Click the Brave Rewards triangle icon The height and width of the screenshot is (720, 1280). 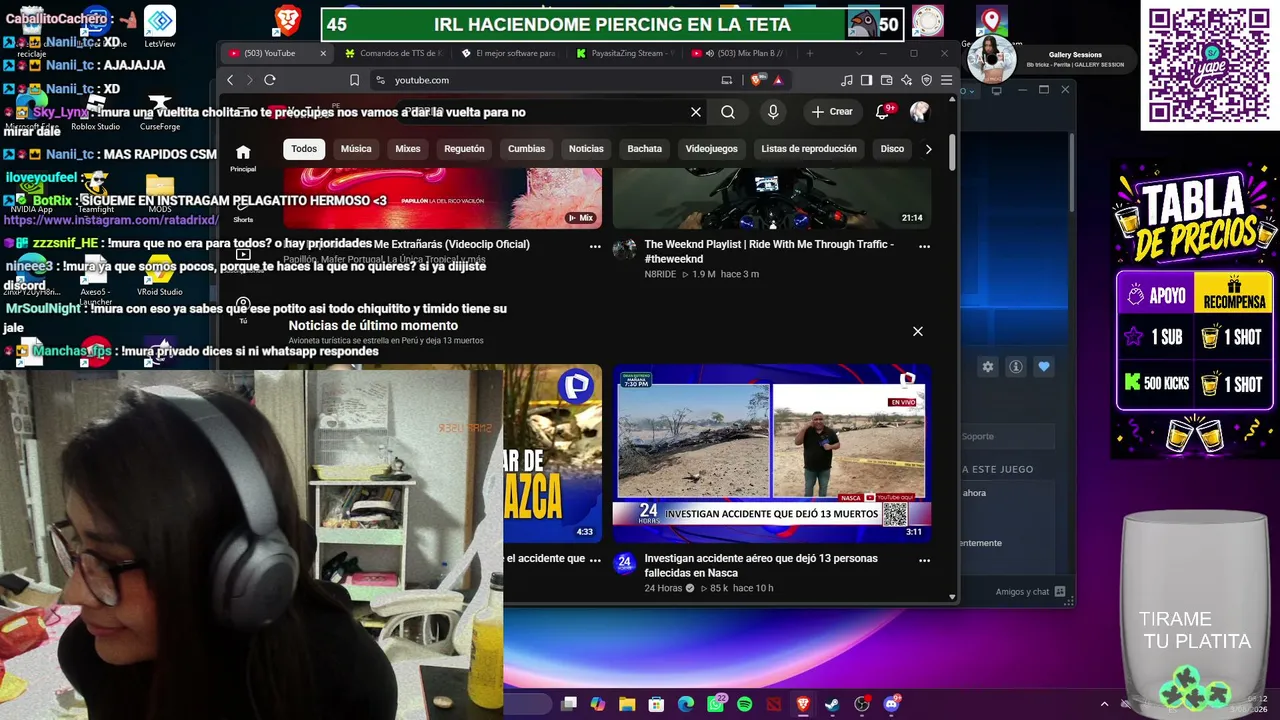tap(778, 80)
